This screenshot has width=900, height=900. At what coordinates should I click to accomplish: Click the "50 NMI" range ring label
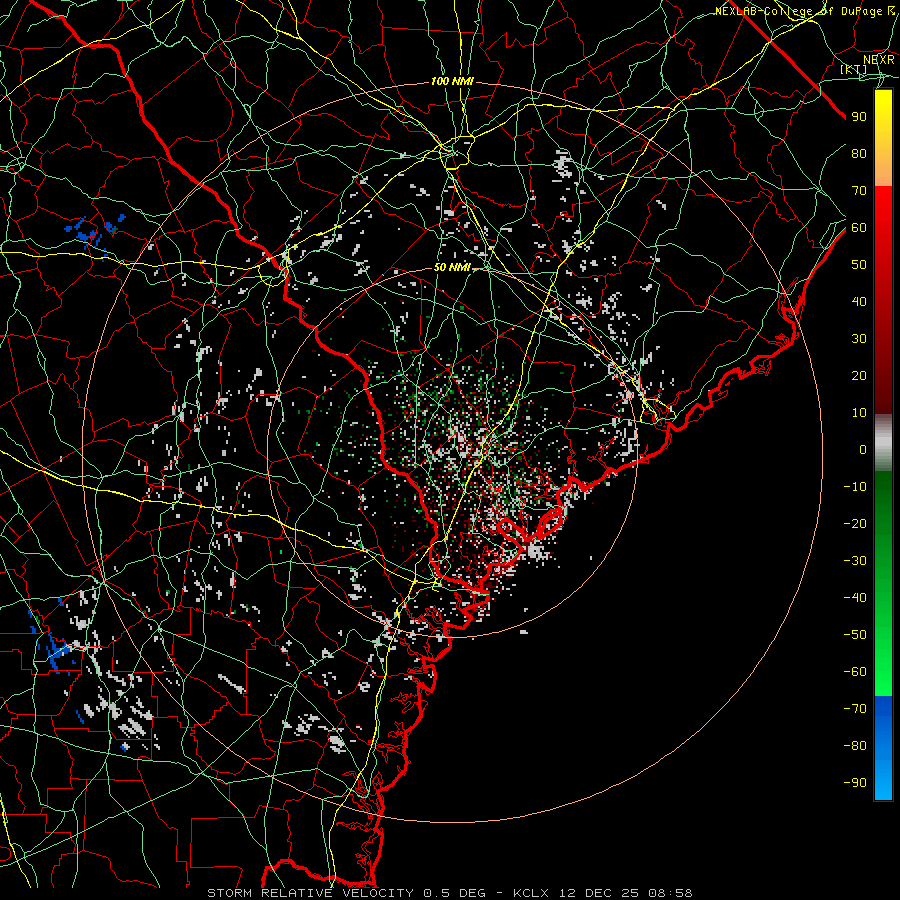[452, 267]
